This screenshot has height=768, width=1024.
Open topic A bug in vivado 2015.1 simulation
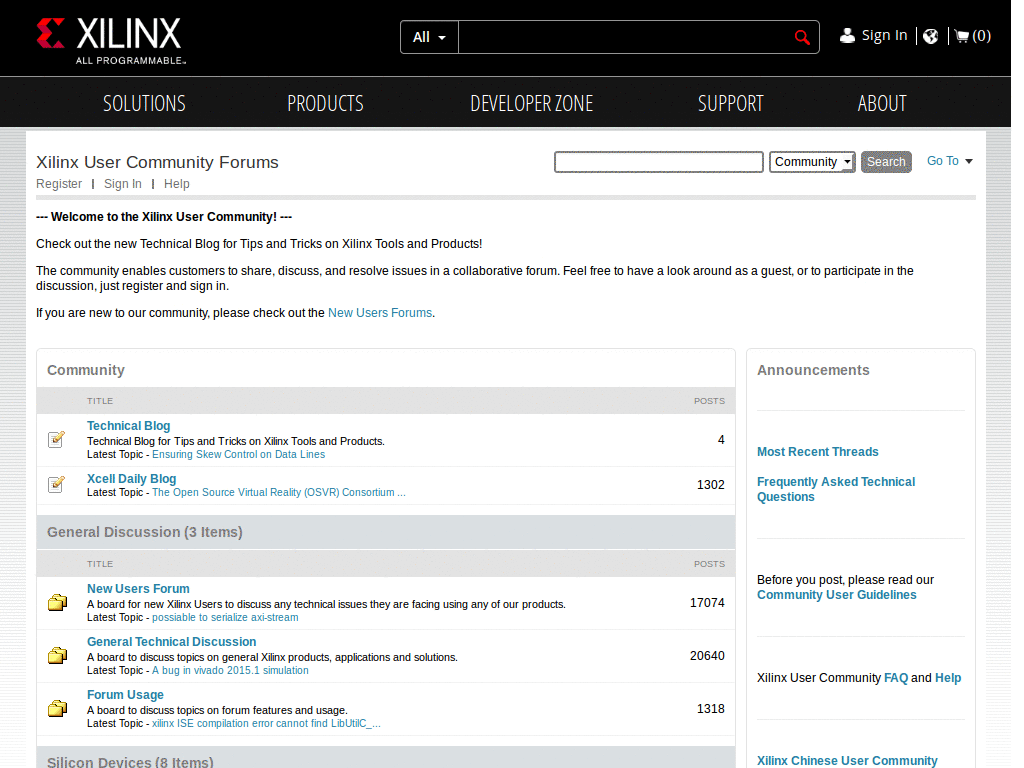click(231, 670)
